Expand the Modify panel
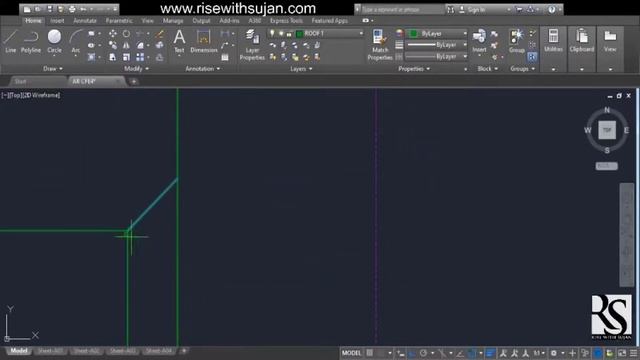 [x=136, y=69]
